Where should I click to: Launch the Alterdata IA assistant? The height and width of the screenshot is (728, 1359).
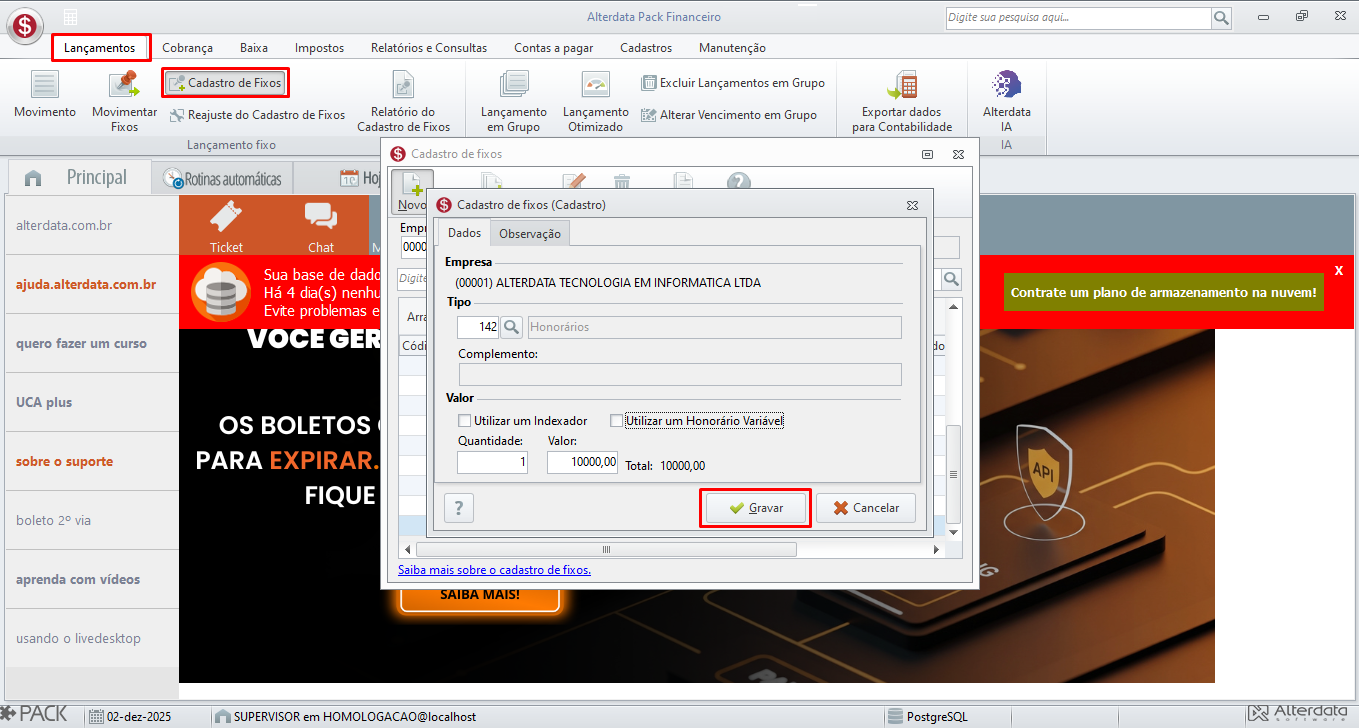1007,101
